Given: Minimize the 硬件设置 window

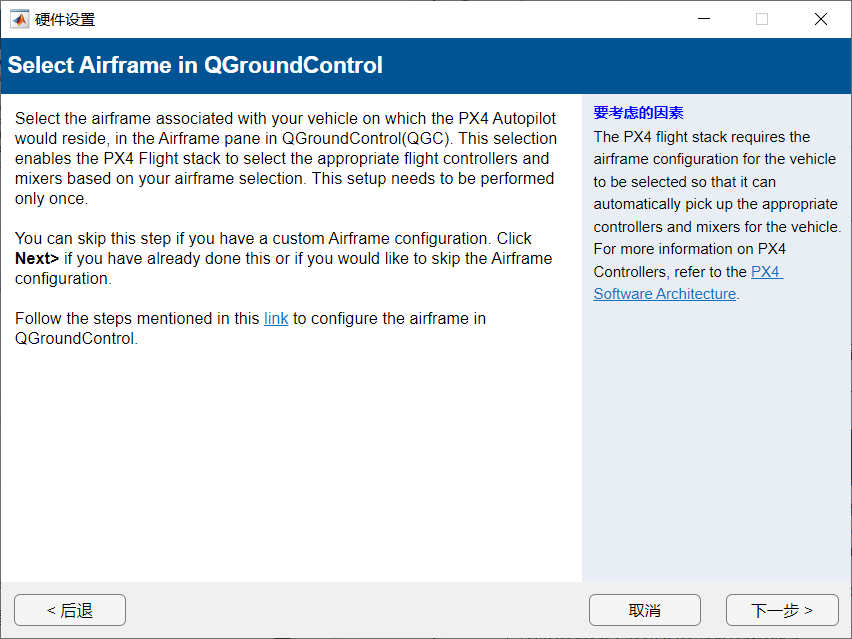Looking at the screenshot, I should point(704,19).
